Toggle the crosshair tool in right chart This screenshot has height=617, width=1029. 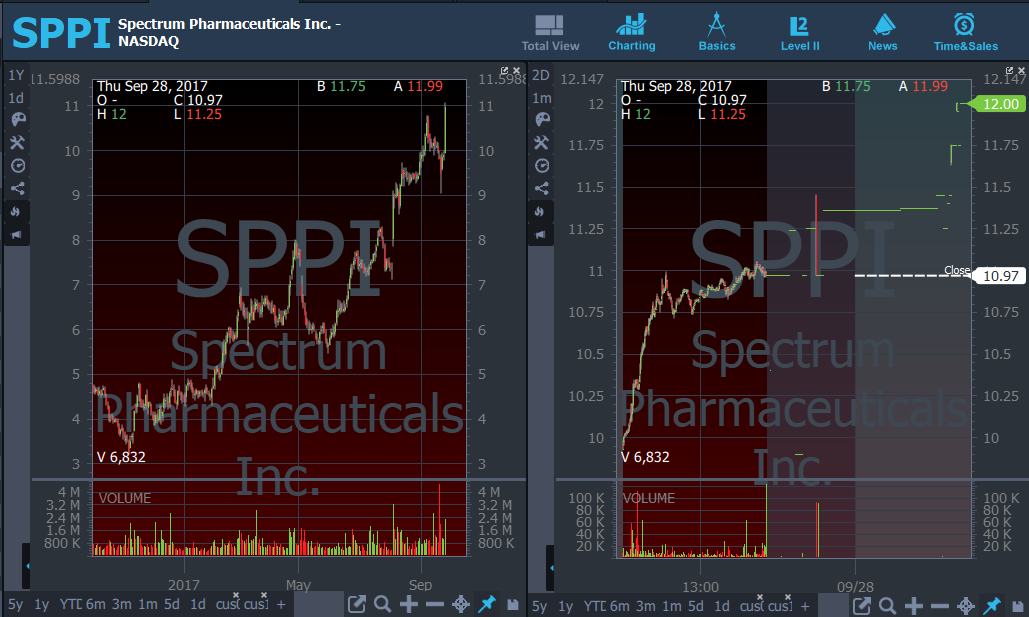pyautogui.click(x=965, y=606)
